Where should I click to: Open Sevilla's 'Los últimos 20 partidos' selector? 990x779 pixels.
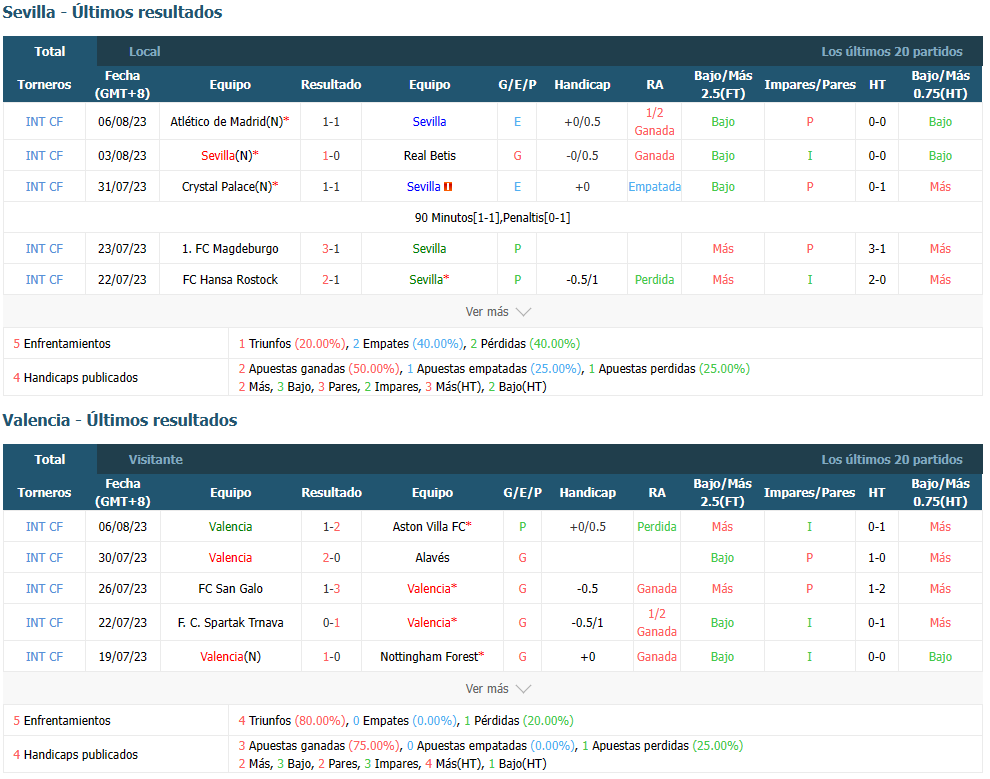[x=892, y=51]
